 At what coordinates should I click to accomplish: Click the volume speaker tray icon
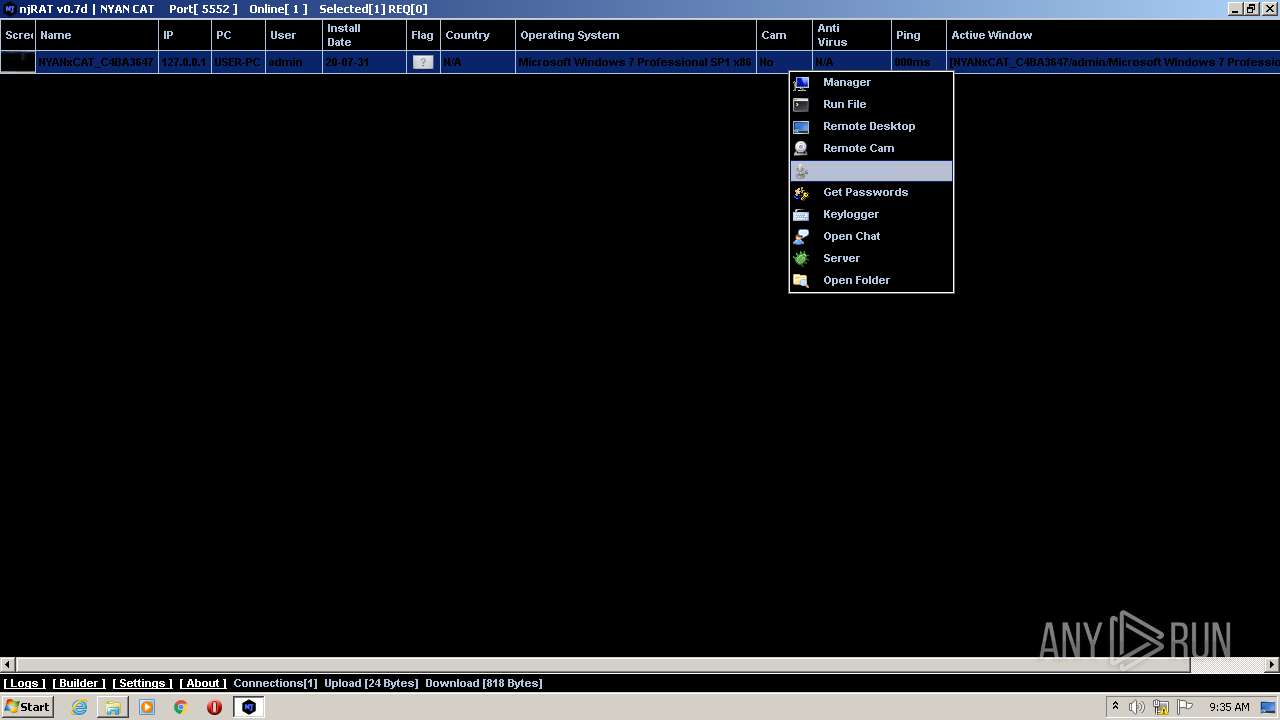click(x=1137, y=707)
